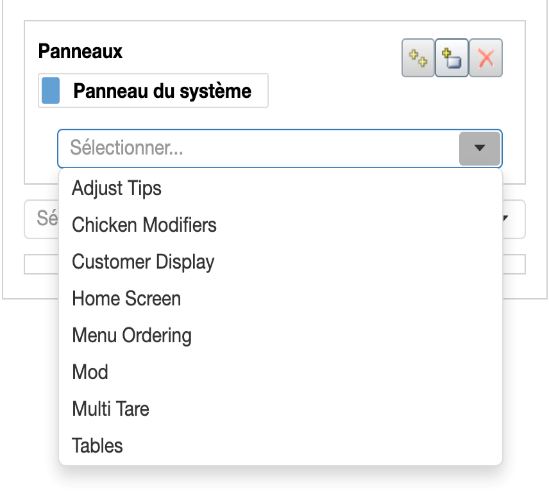Click the add new panel icon
This screenshot has width=549, height=496.
pos(452,58)
